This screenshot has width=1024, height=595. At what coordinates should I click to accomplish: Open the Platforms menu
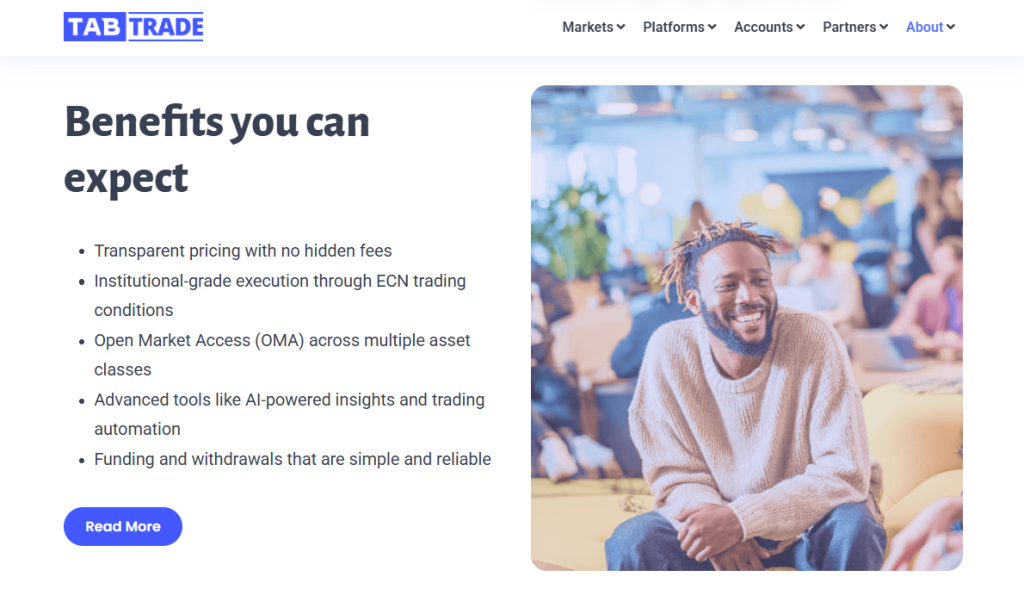[673, 27]
